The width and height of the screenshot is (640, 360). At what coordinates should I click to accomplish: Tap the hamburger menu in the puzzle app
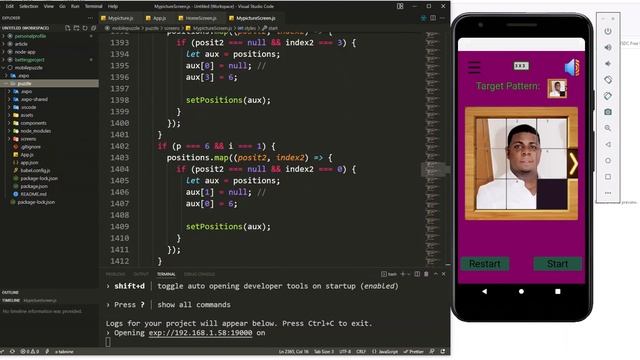click(474, 67)
